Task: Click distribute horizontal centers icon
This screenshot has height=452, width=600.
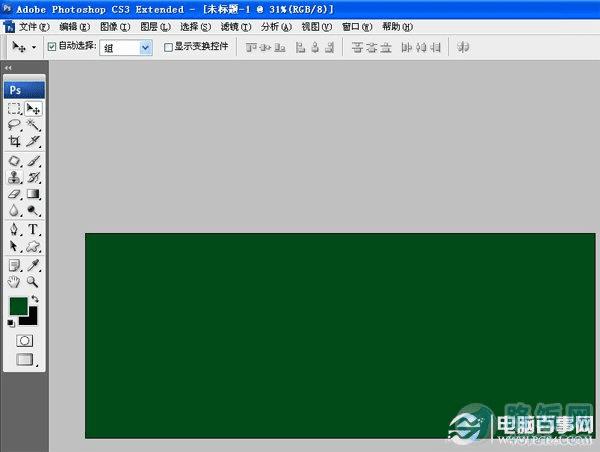Action: (x=421, y=47)
